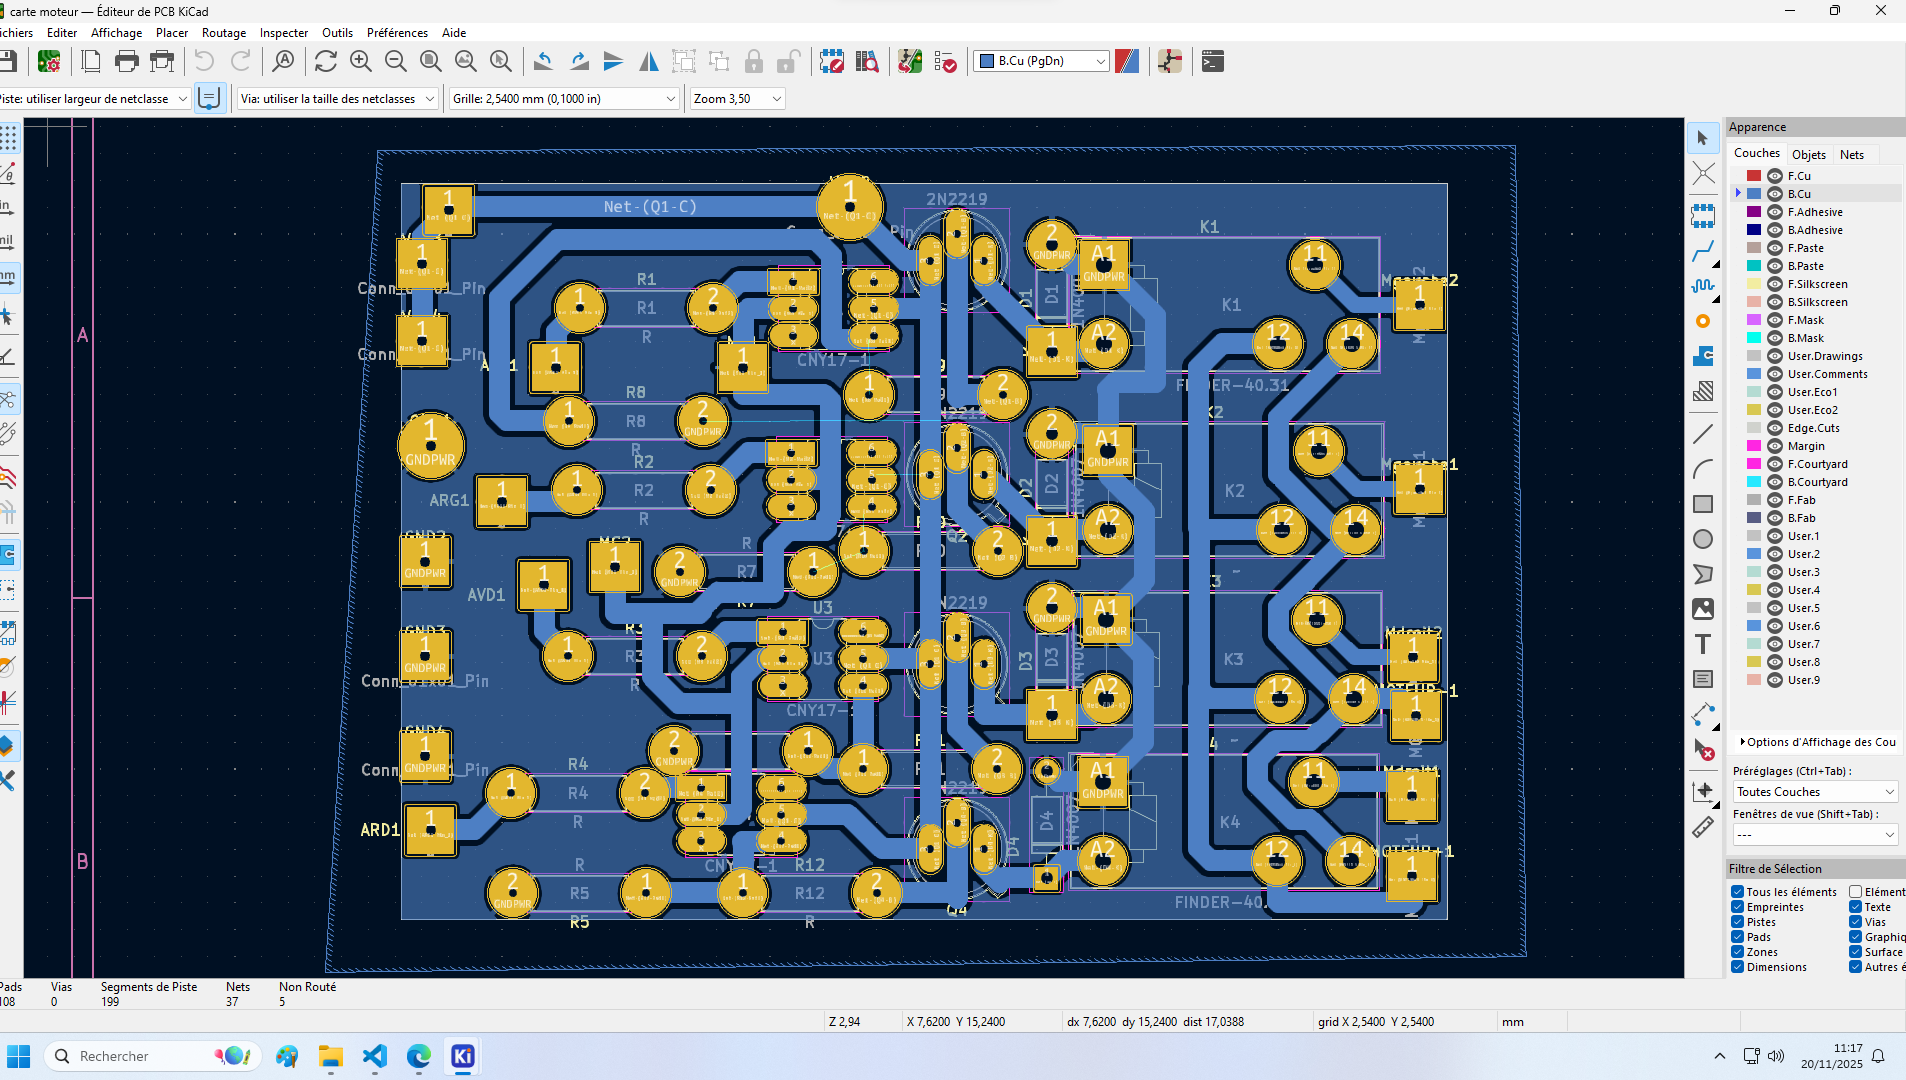Screen dimensions: 1906x1080
Task: Select the Route Tracks tool
Action: 1703,252
